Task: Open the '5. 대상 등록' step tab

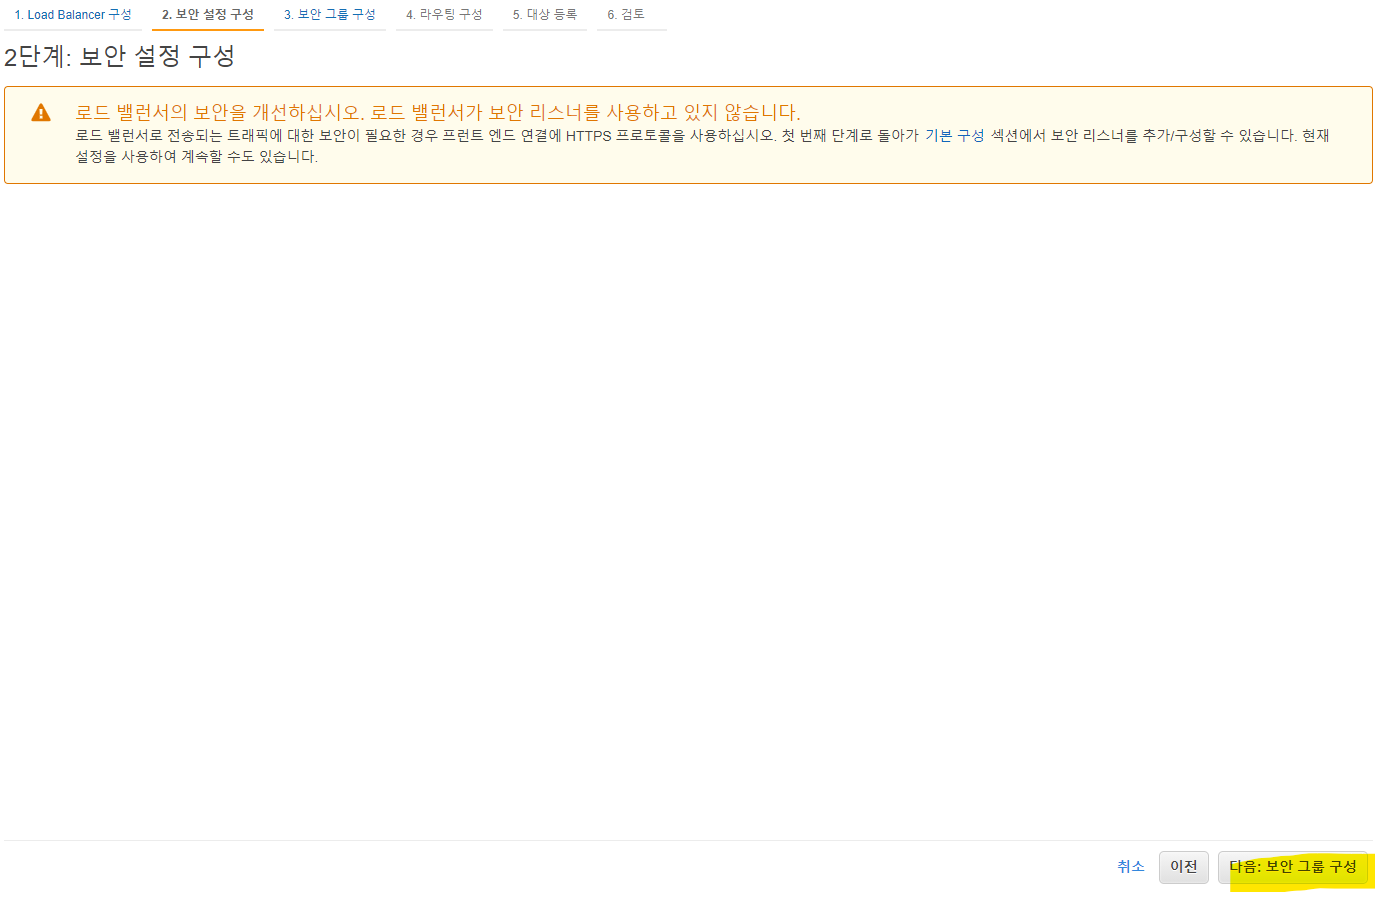Action: coord(545,15)
